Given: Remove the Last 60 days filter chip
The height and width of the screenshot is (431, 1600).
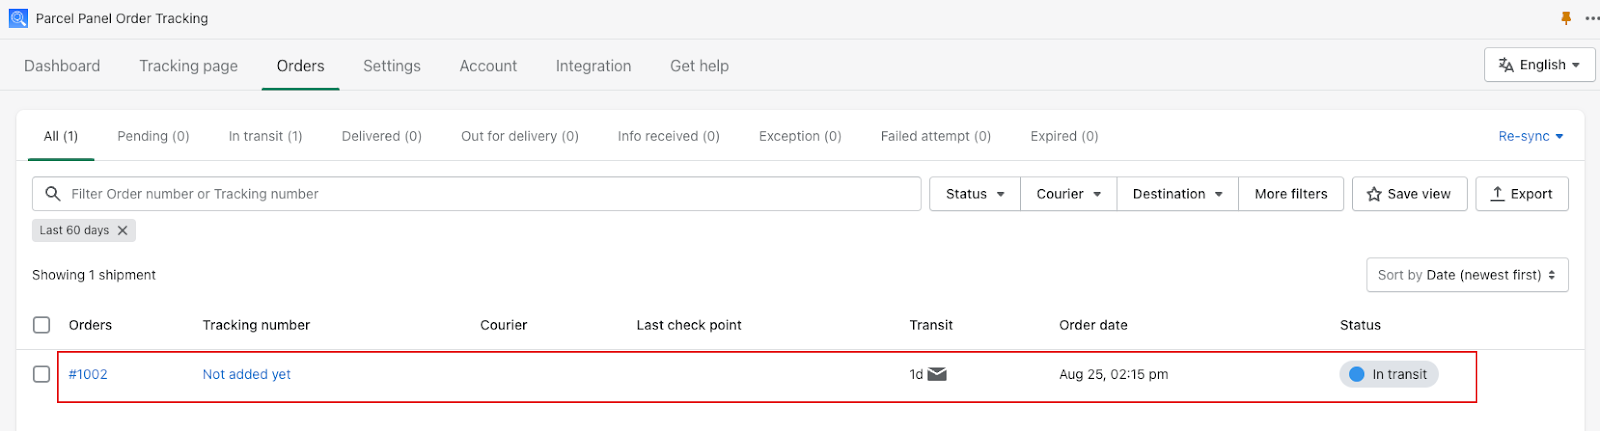Looking at the screenshot, I should pos(122,230).
